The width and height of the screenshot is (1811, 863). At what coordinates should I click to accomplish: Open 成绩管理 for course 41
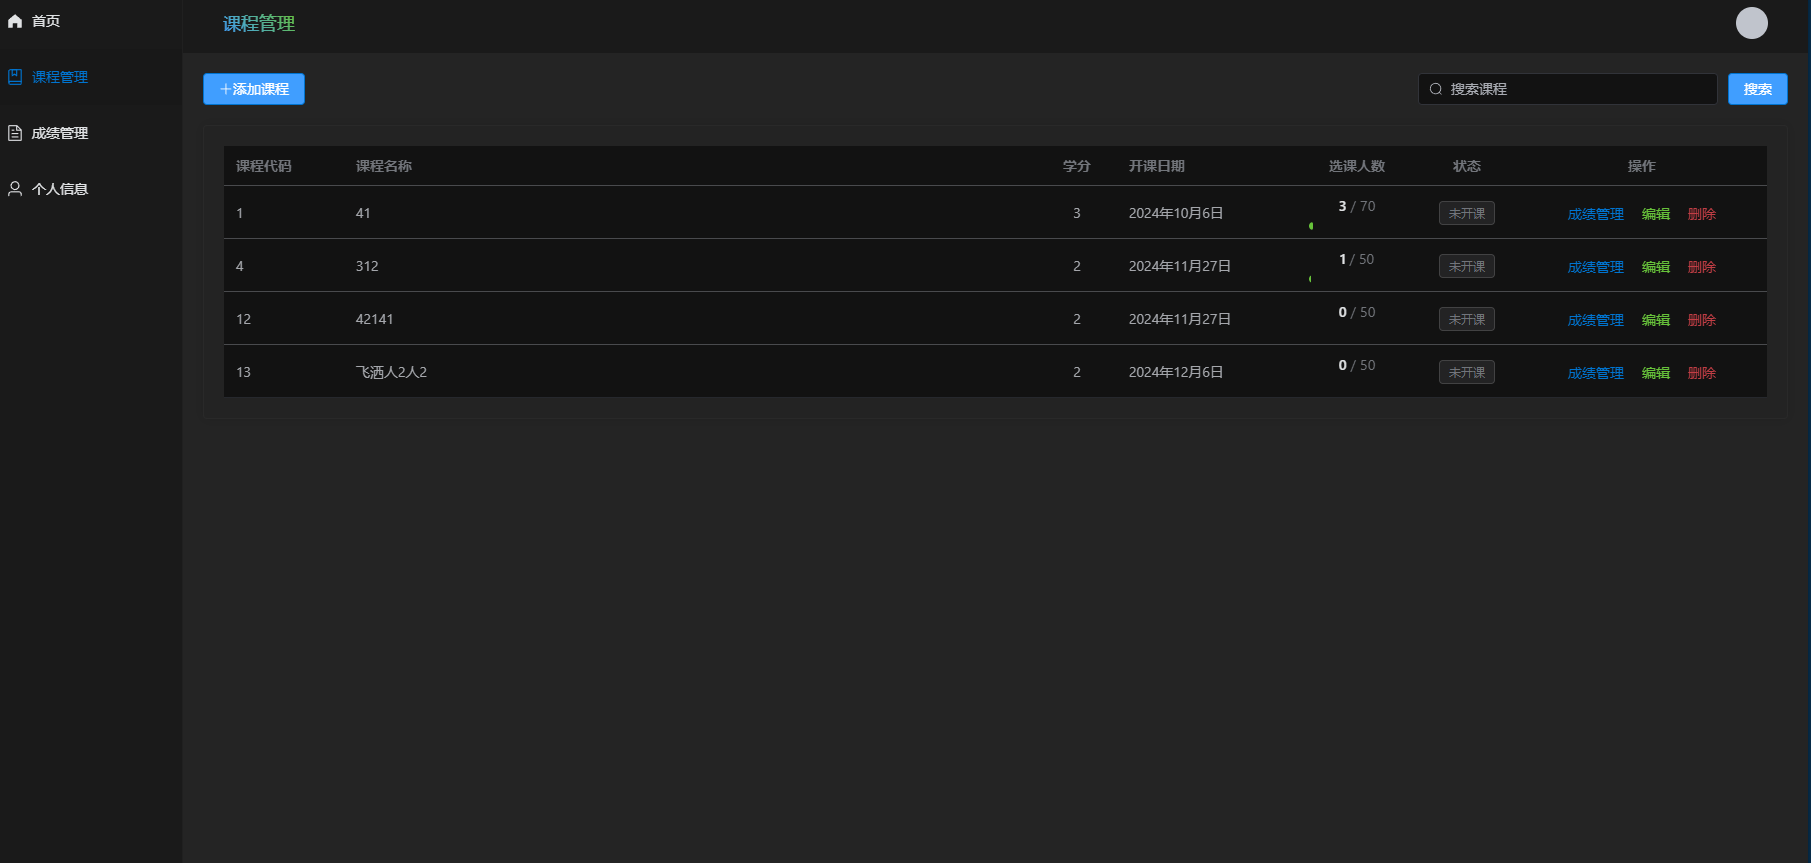tap(1595, 214)
